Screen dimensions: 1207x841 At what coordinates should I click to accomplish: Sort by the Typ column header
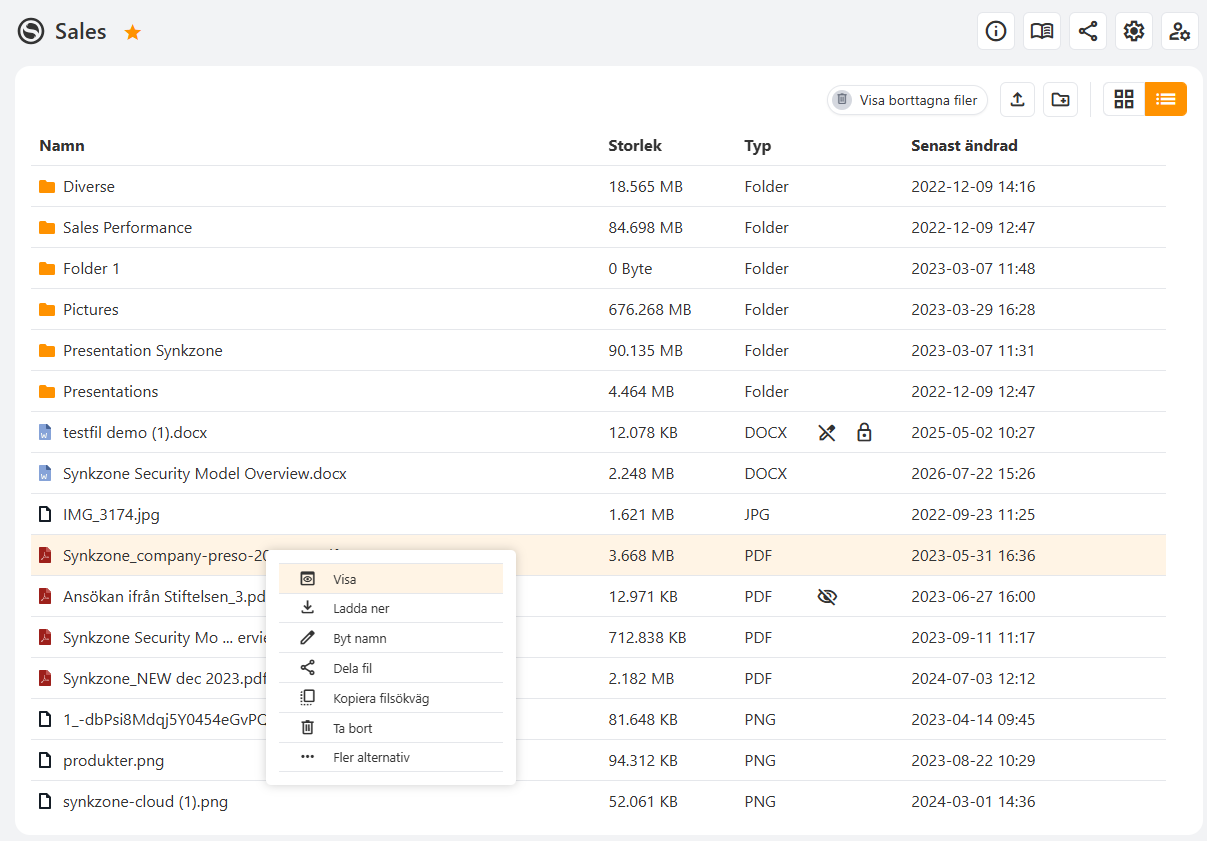click(x=758, y=146)
